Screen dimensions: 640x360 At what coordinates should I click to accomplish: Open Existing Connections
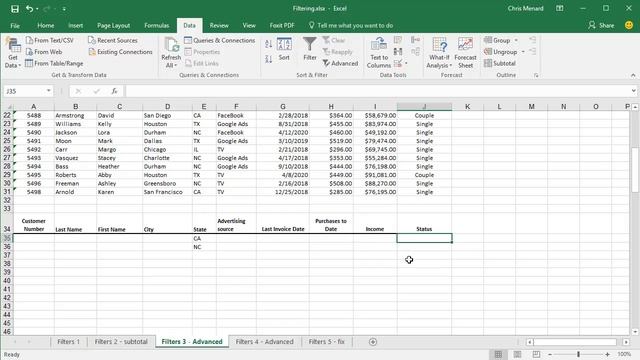coord(120,52)
